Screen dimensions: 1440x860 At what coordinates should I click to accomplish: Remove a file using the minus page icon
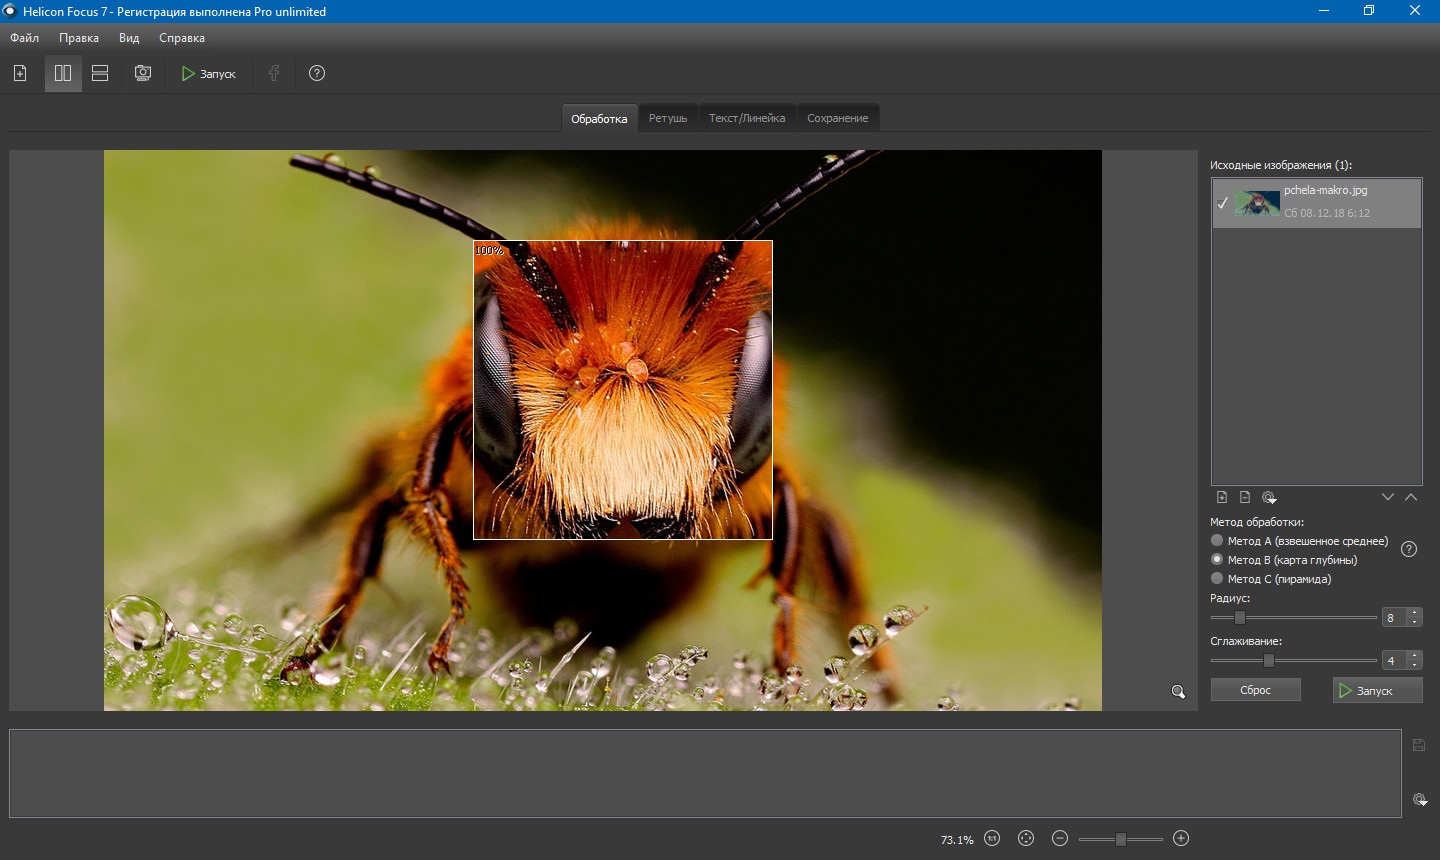click(1245, 497)
